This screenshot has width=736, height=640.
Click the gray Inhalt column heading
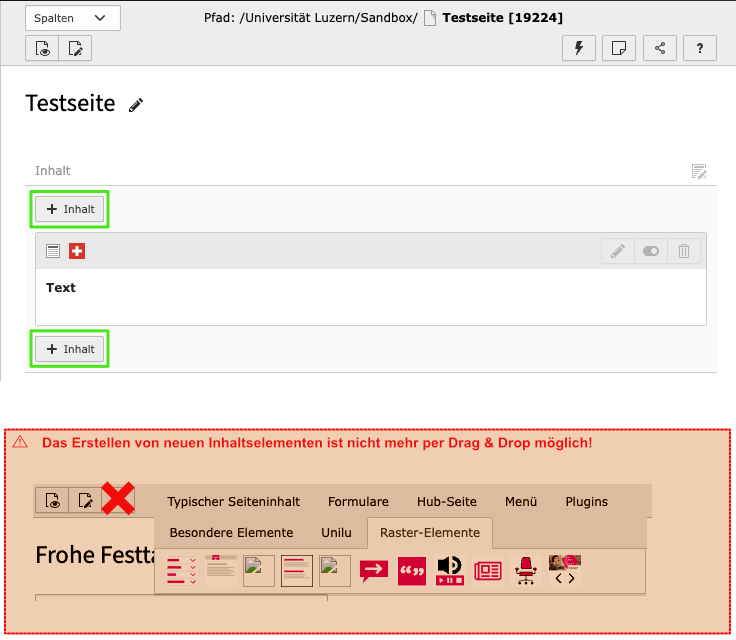53,170
